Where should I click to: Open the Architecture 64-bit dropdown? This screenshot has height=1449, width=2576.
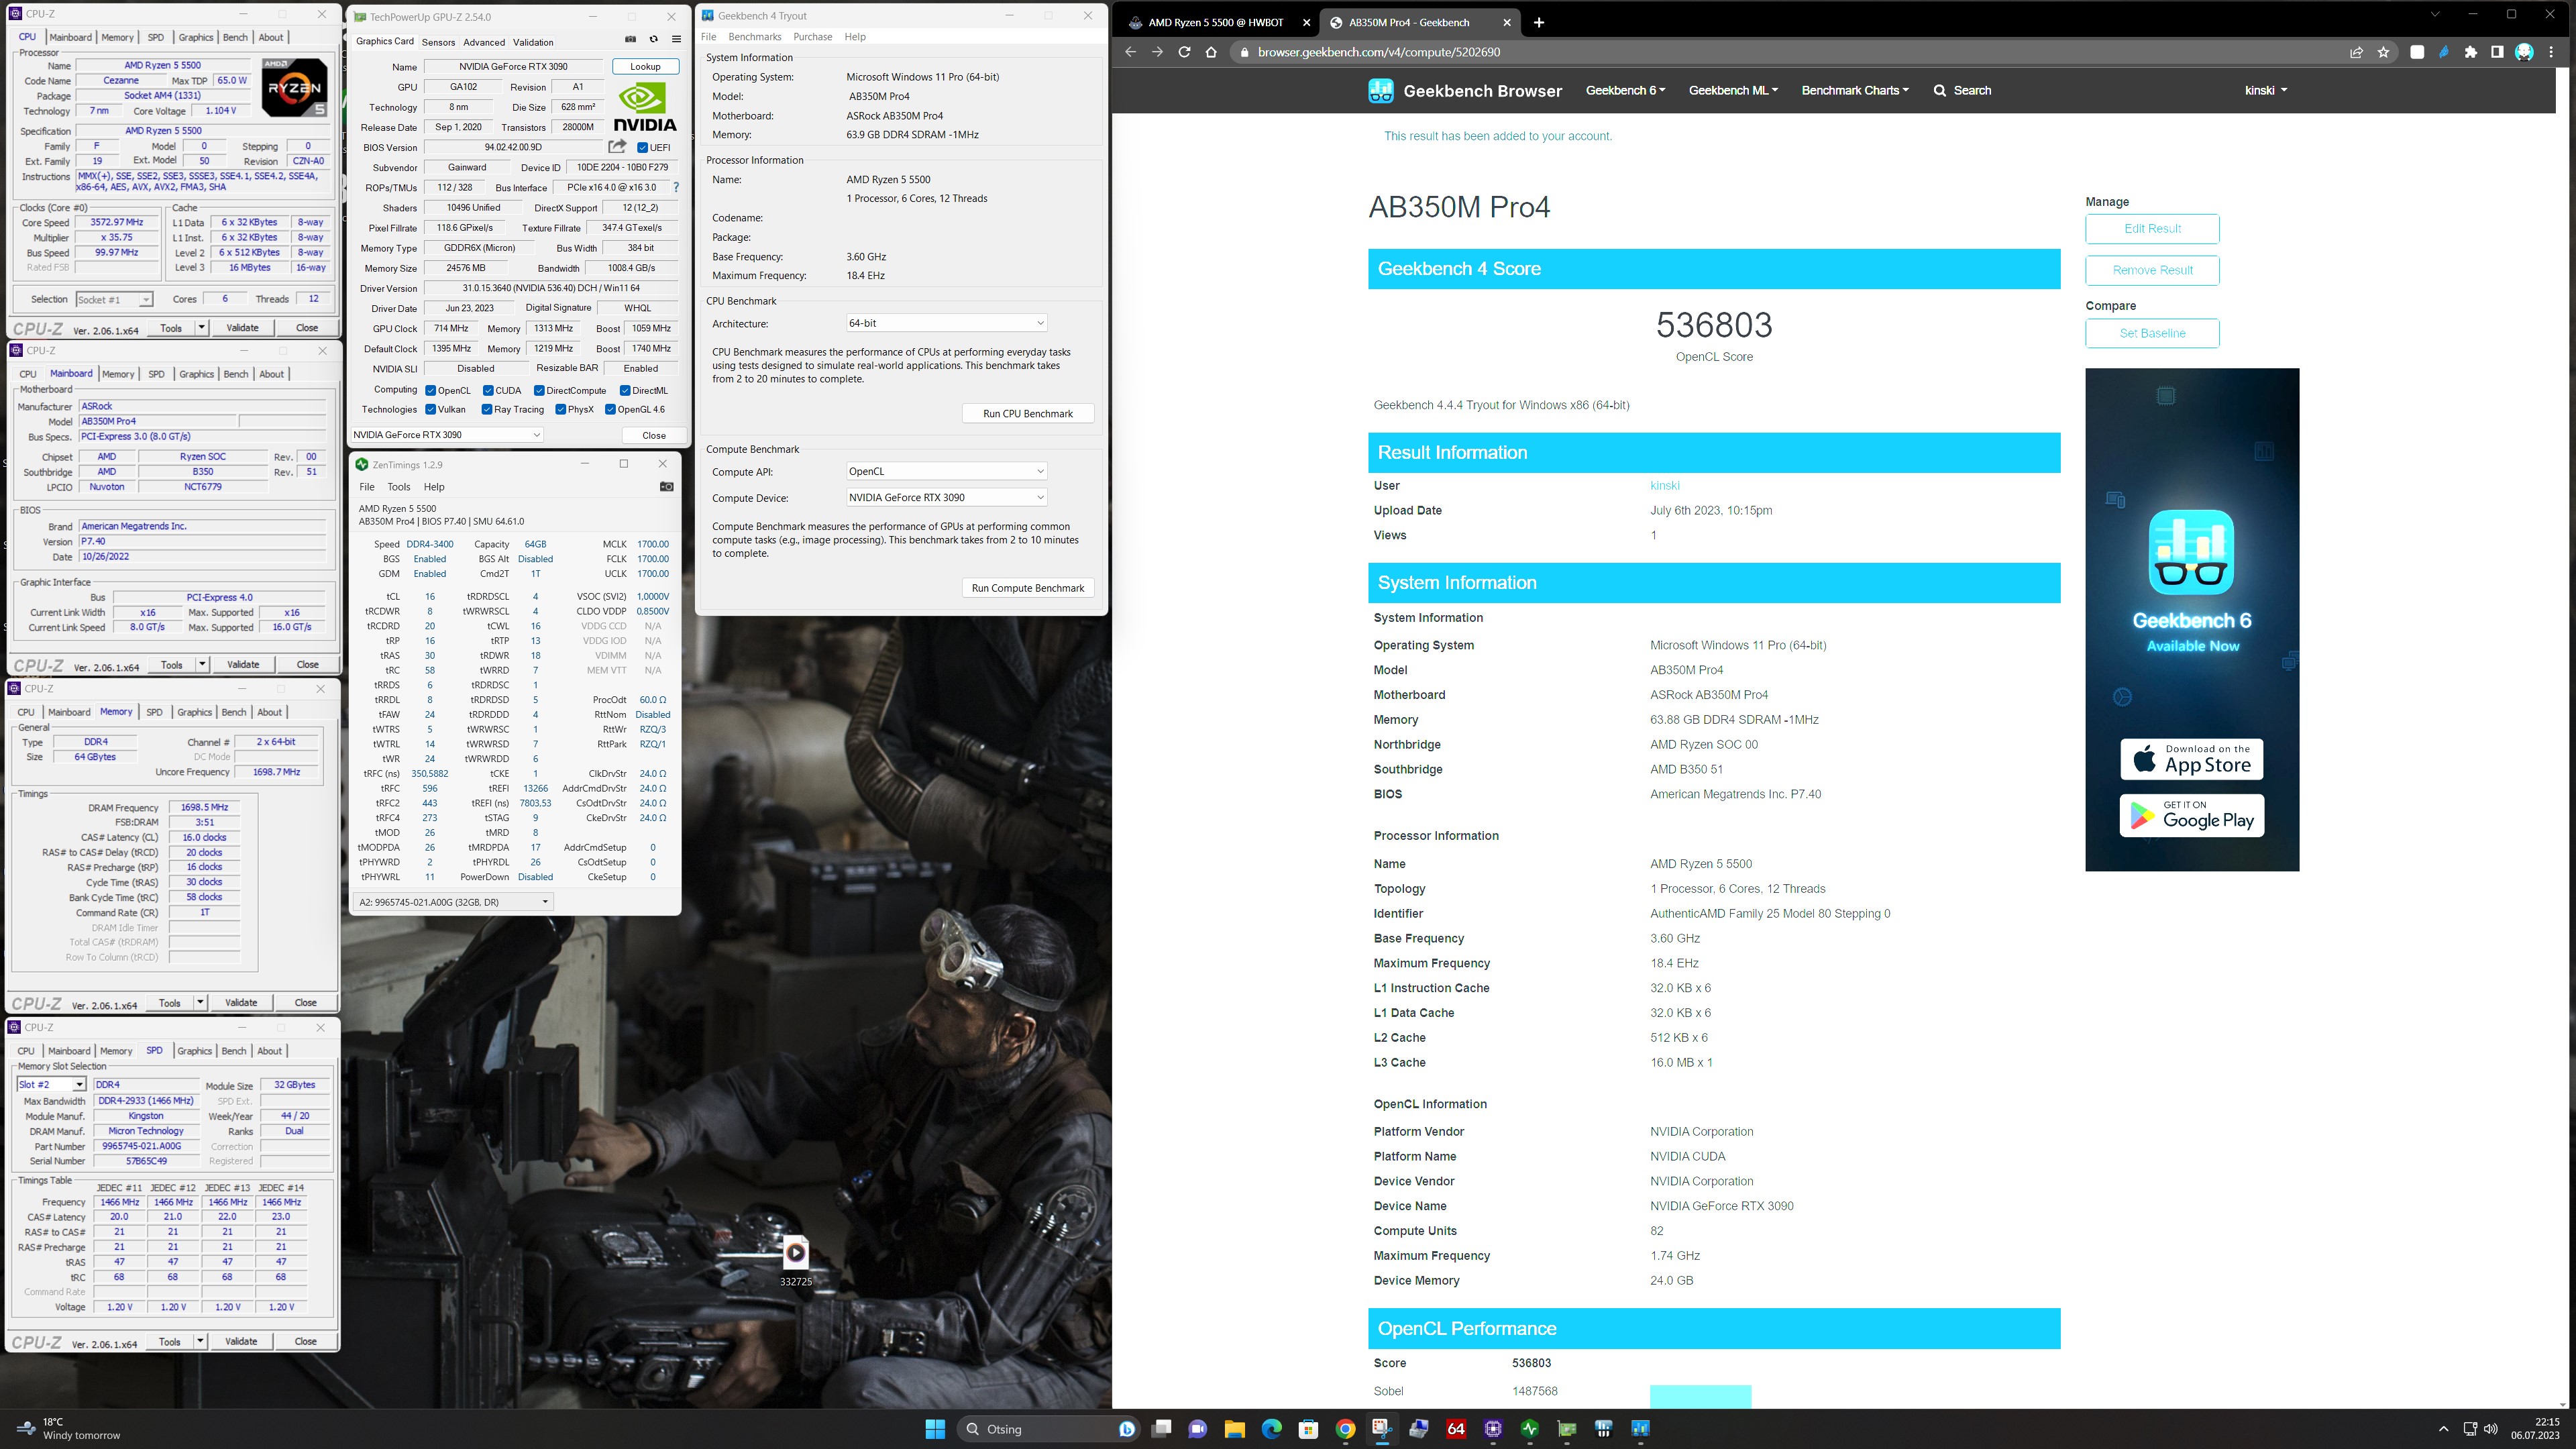(946, 323)
